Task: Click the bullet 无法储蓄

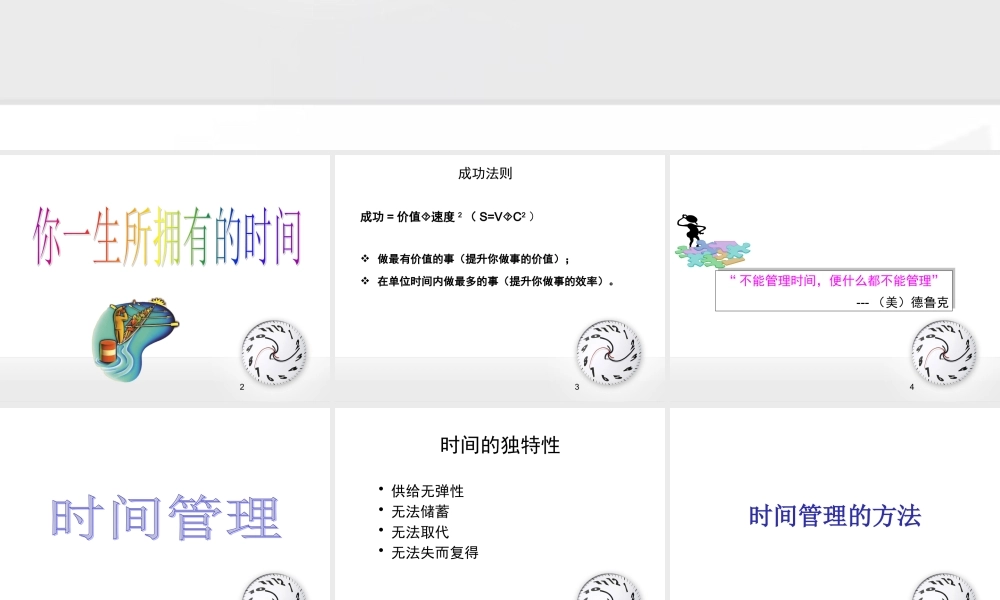Action: tap(420, 511)
